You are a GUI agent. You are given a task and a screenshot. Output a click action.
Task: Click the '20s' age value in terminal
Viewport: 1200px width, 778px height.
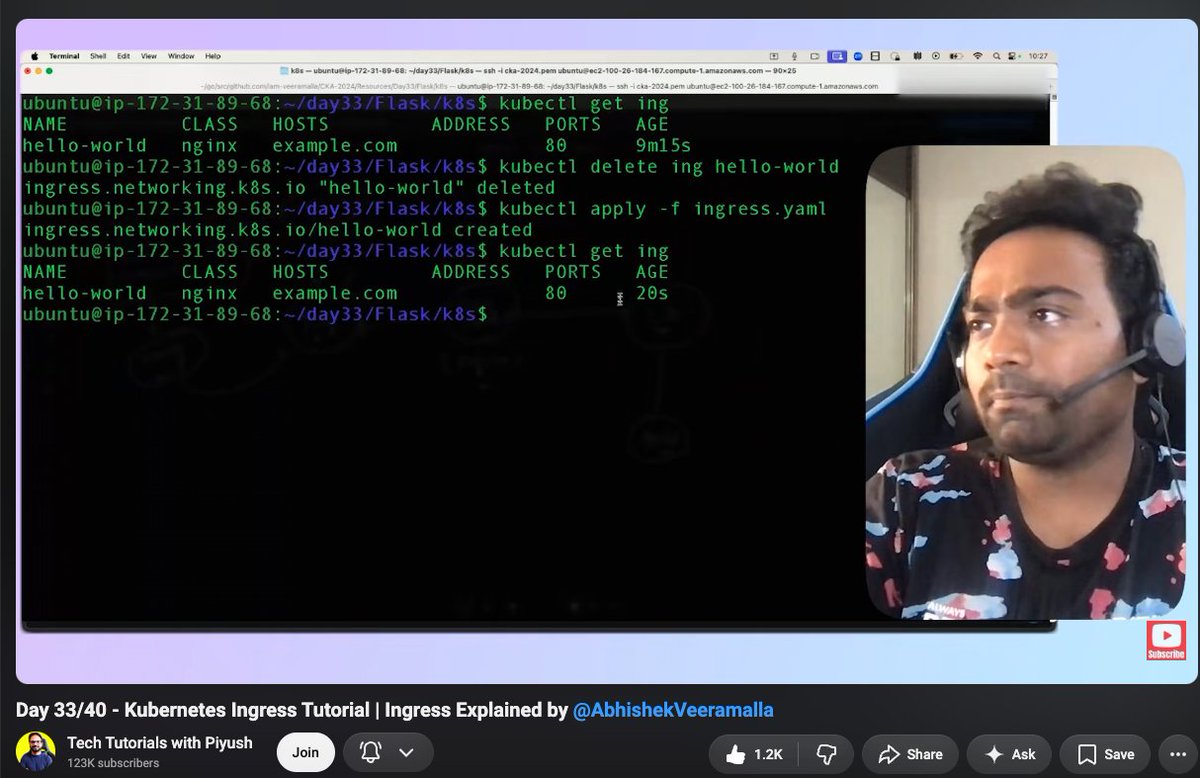point(652,293)
